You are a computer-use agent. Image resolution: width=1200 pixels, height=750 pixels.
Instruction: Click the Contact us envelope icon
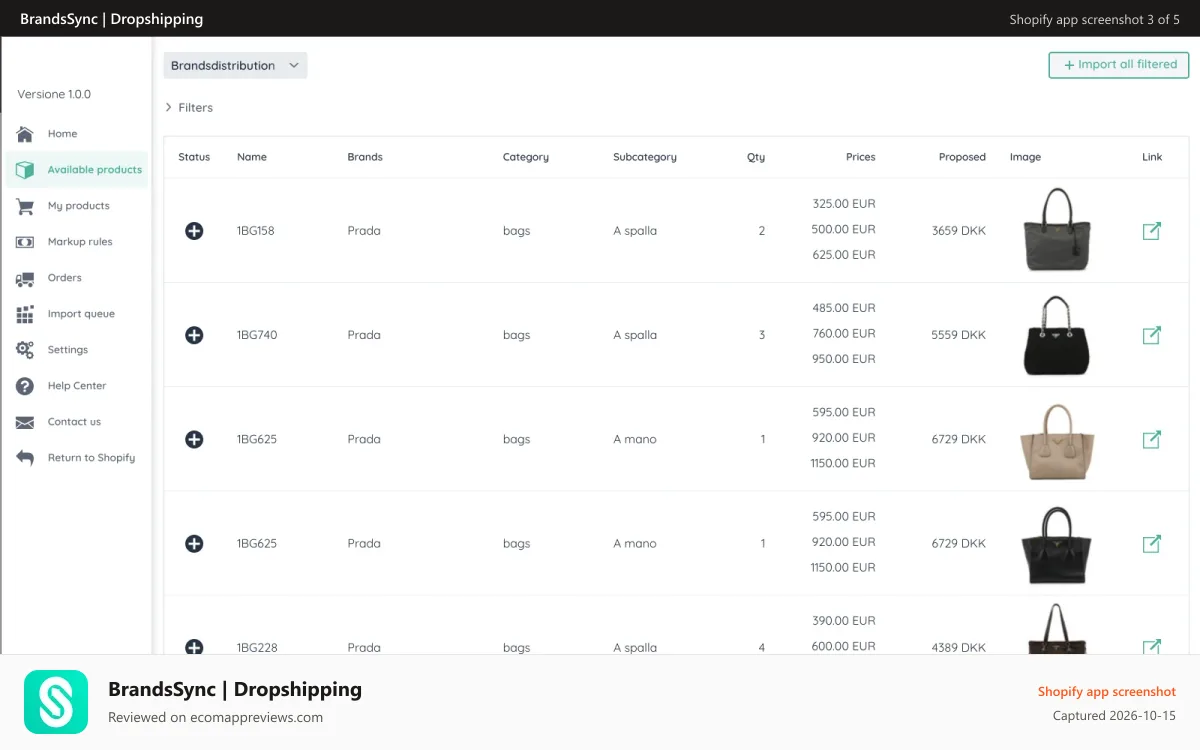pyautogui.click(x=25, y=422)
